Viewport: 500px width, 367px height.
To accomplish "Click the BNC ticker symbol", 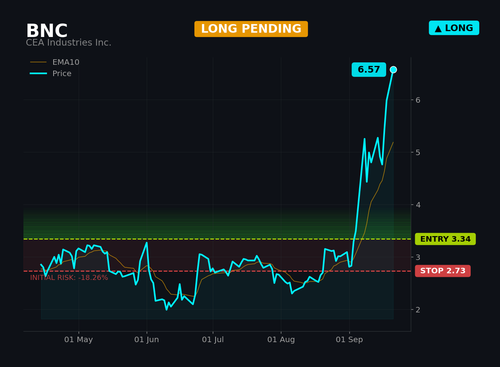I will pyautogui.click(x=47, y=31).
